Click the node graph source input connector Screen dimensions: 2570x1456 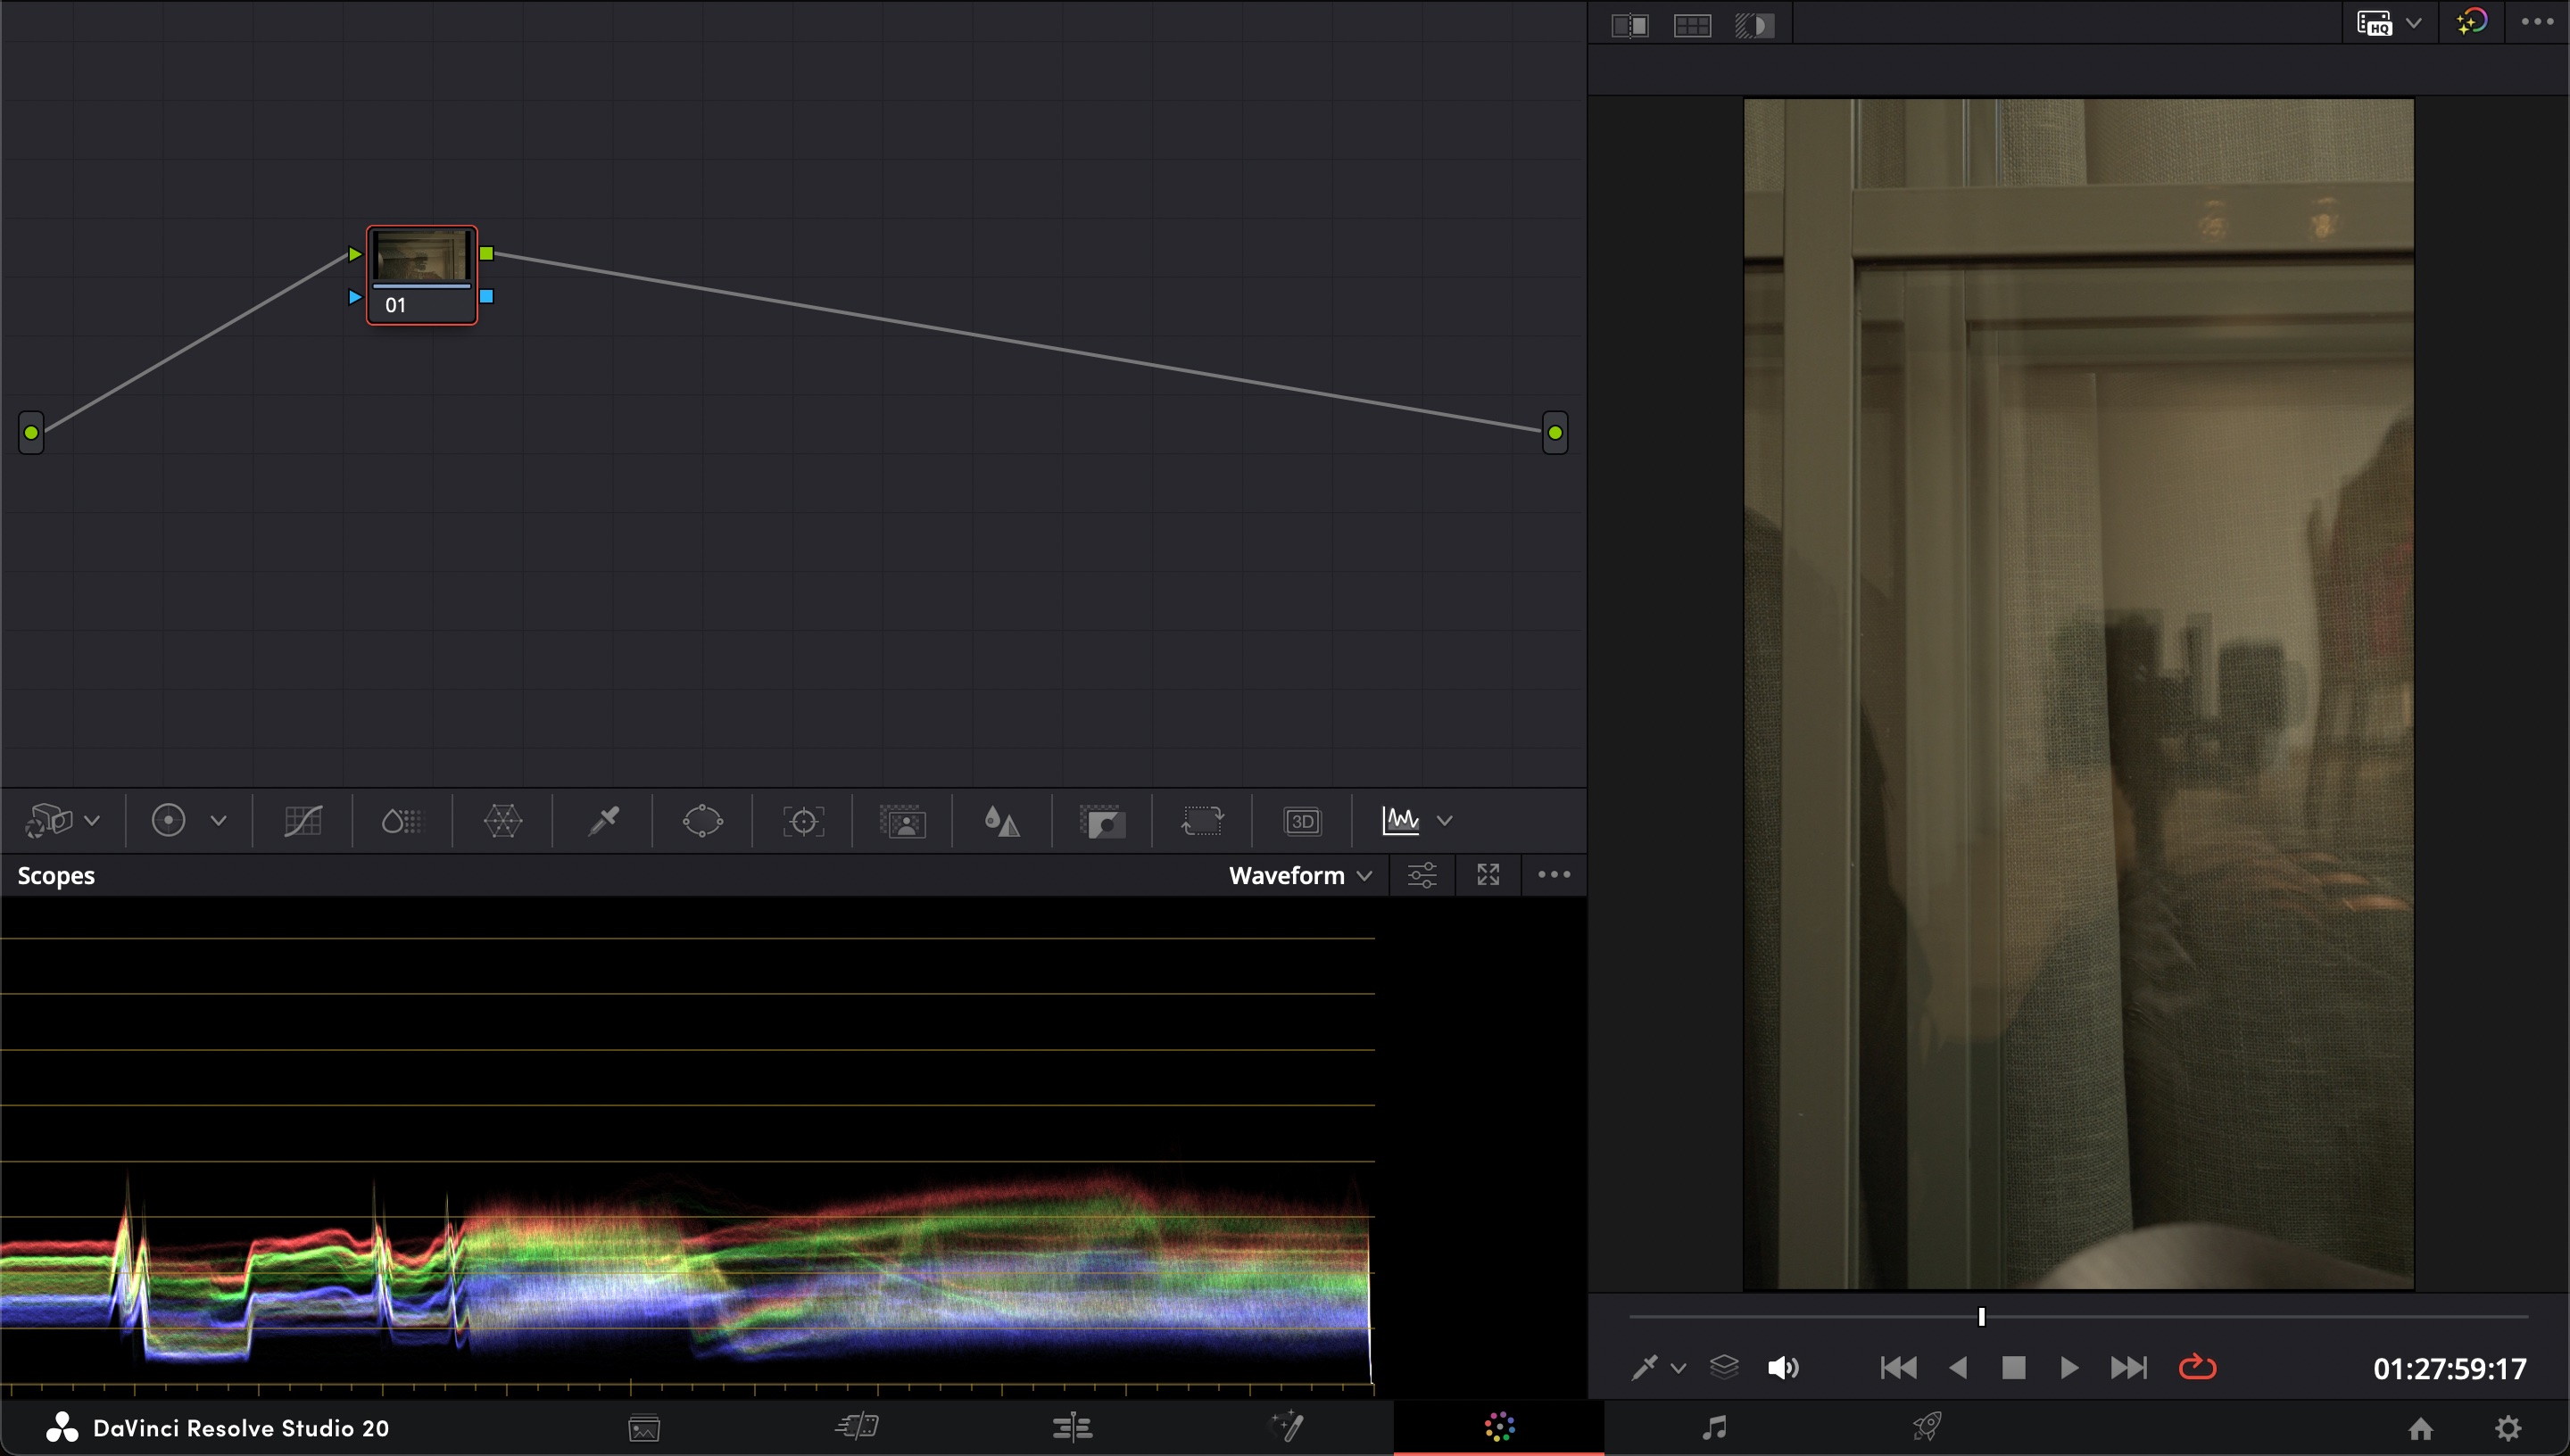(31, 433)
